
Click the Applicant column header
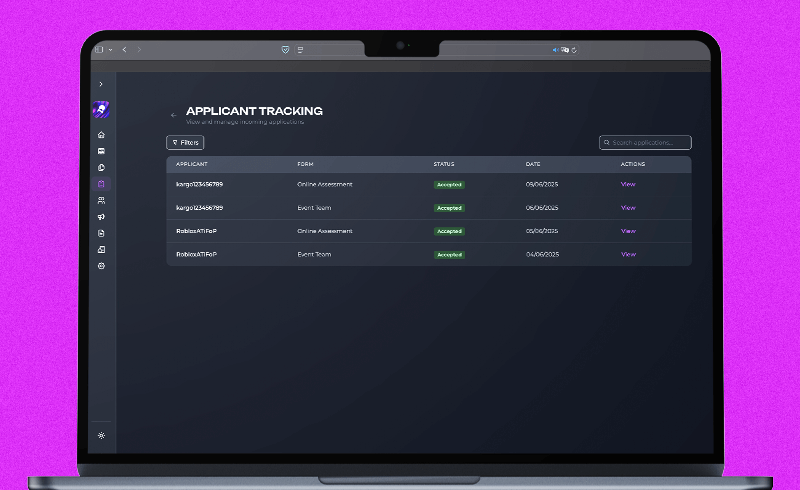191,164
